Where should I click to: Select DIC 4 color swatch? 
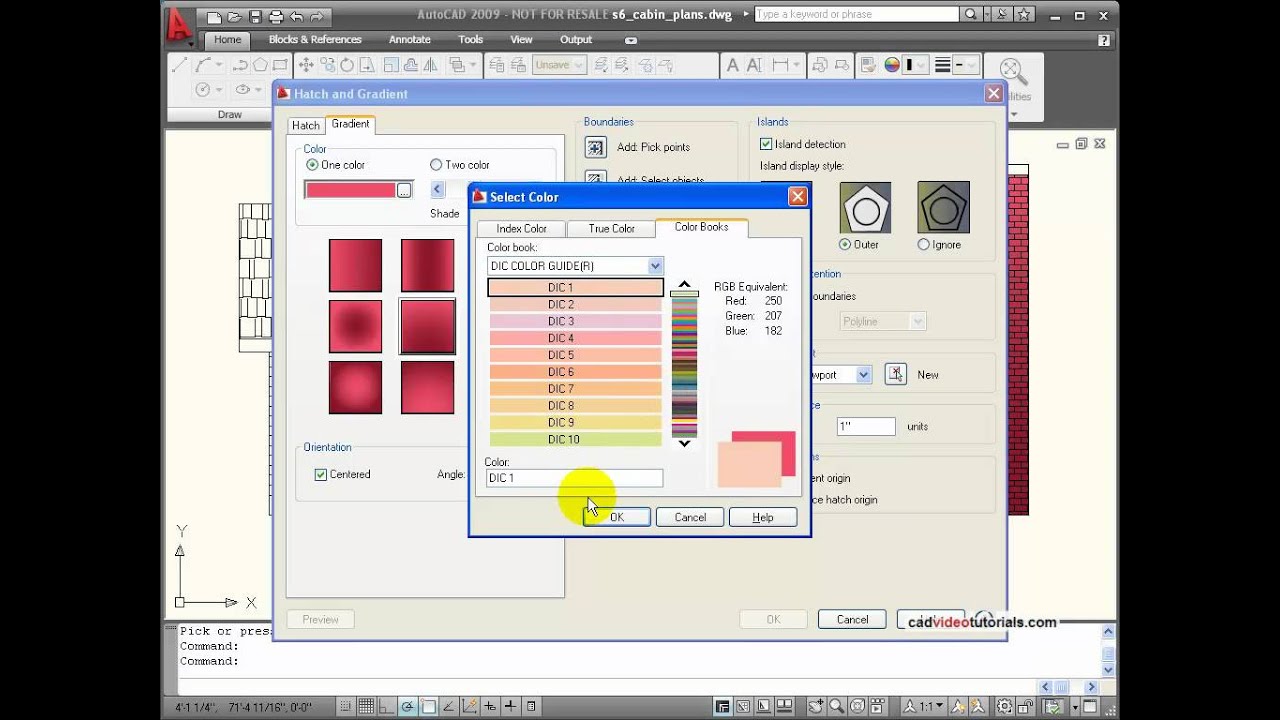point(575,338)
